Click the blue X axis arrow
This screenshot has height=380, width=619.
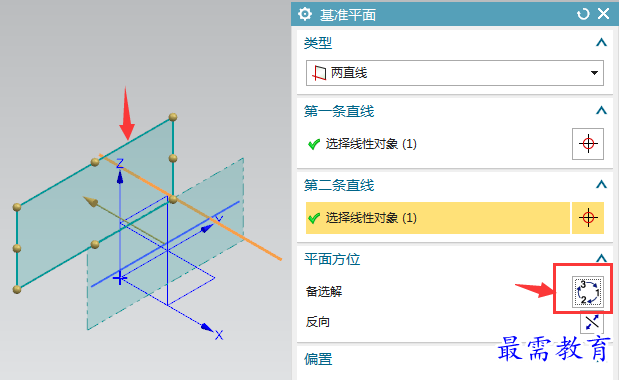[x=206, y=327]
